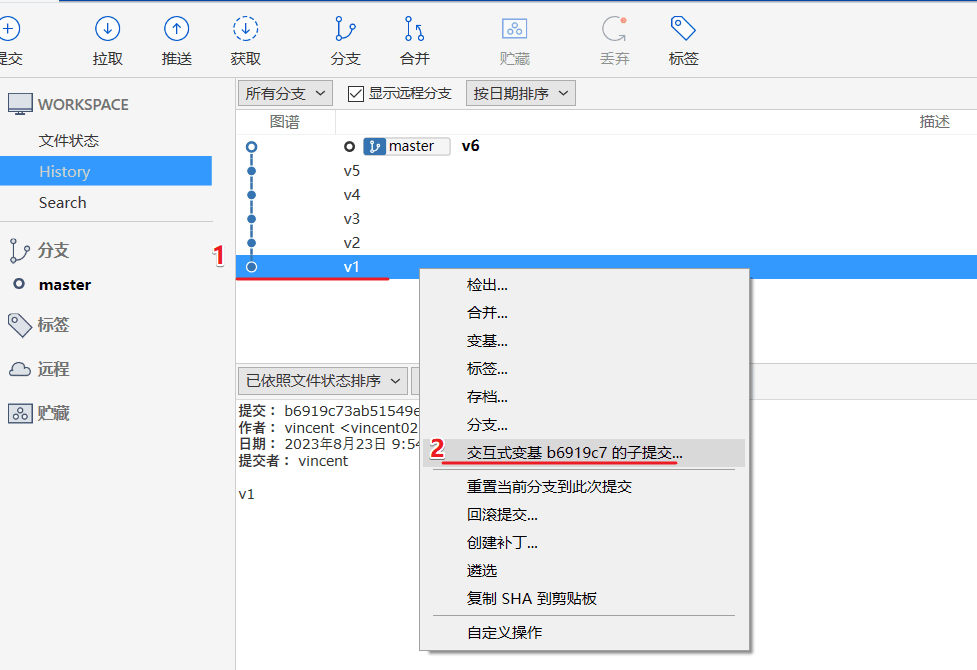Image resolution: width=977 pixels, height=670 pixels.
Task: Select 重置当前分支到此次提交 from context menu
Action: click(x=549, y=487)
